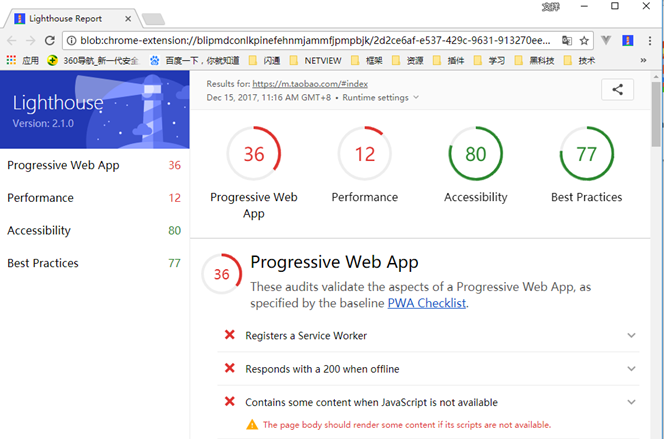Click the V-shaped extension icon in toolbar
Image resolution: width=664 pixels, height=439 pixels.
point(606,41)
